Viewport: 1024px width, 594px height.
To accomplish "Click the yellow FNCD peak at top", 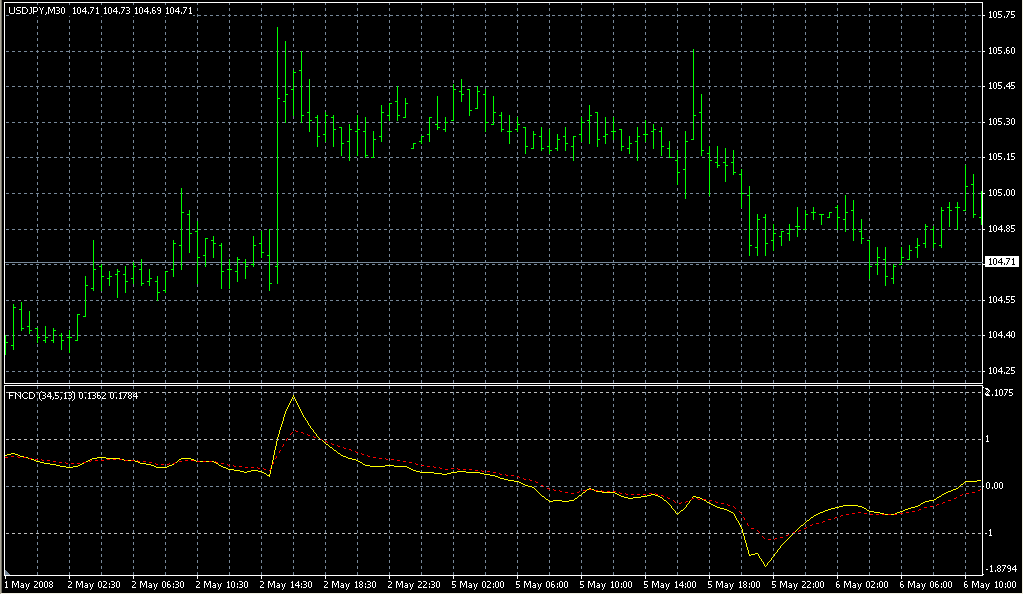I will coord(293,396).
